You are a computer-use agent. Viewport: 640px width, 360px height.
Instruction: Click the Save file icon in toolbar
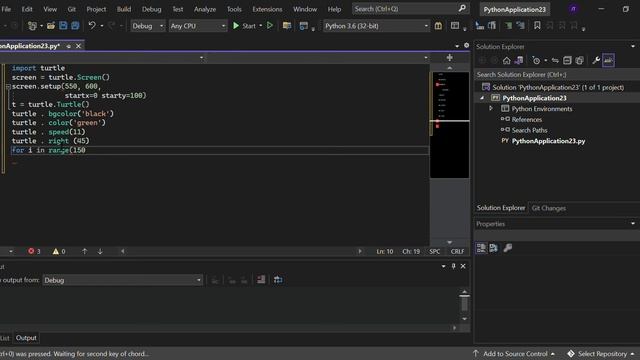coord(63,26)
